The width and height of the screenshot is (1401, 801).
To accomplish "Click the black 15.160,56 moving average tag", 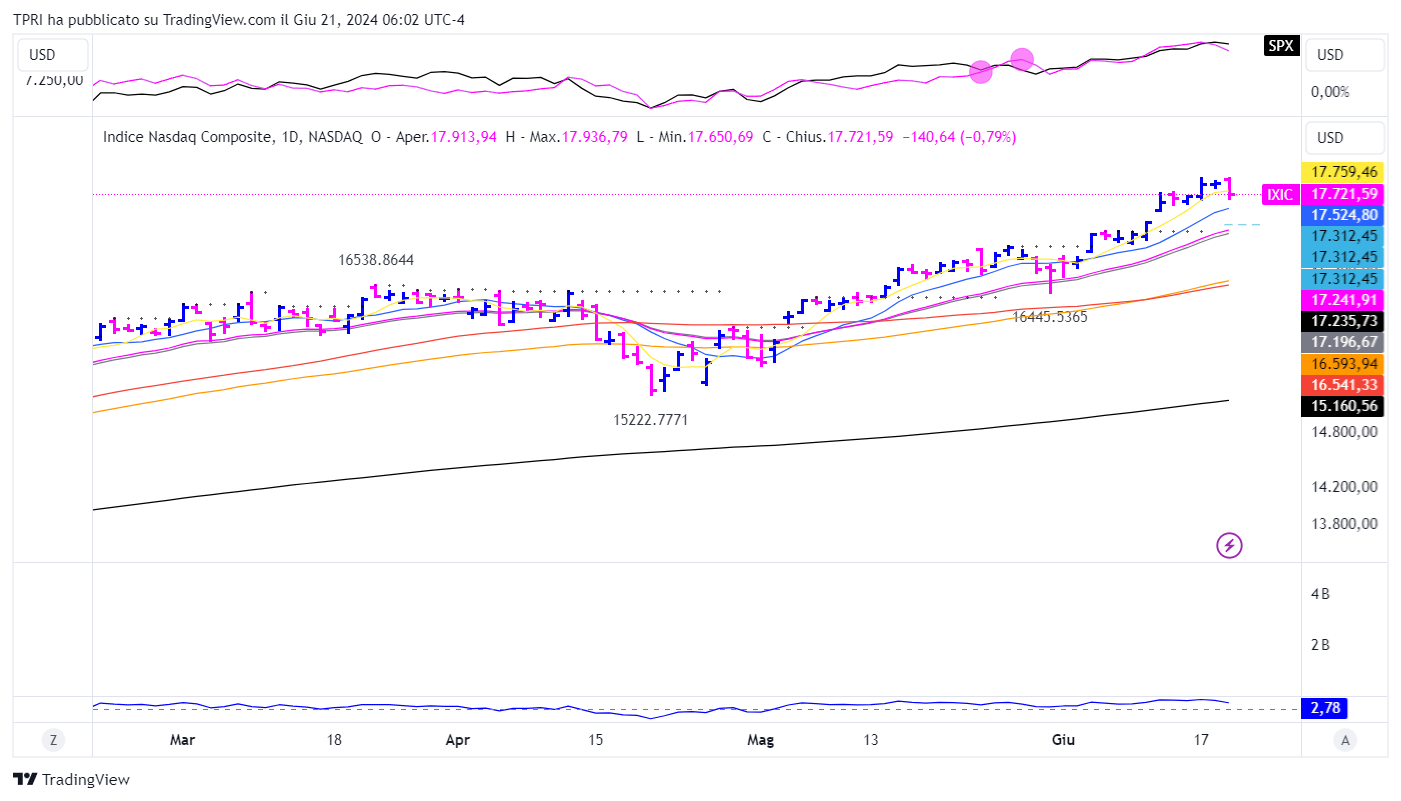I will [x=1344, y=406].
